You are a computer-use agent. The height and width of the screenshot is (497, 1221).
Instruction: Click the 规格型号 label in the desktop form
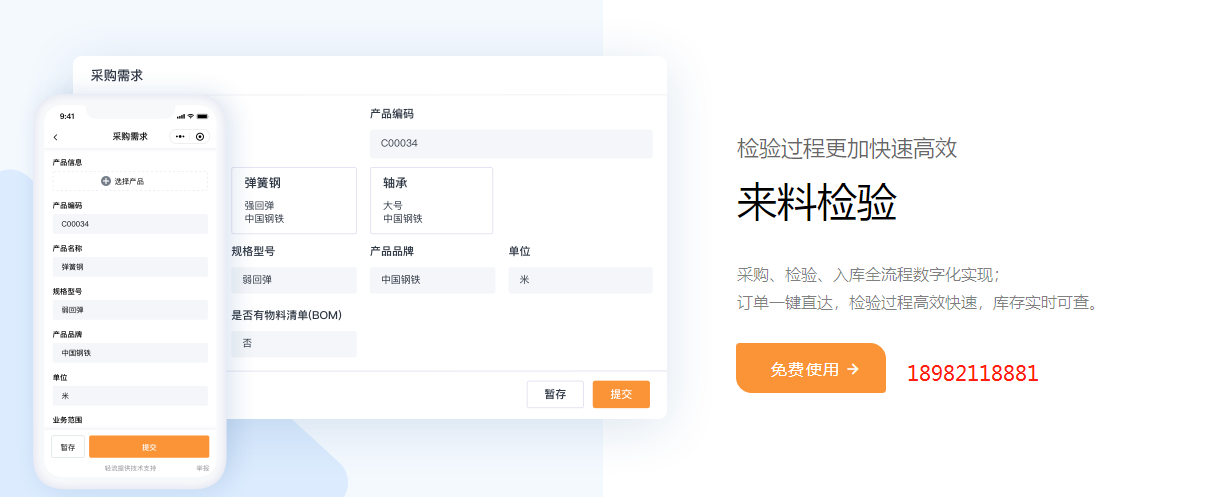point(253,251)
